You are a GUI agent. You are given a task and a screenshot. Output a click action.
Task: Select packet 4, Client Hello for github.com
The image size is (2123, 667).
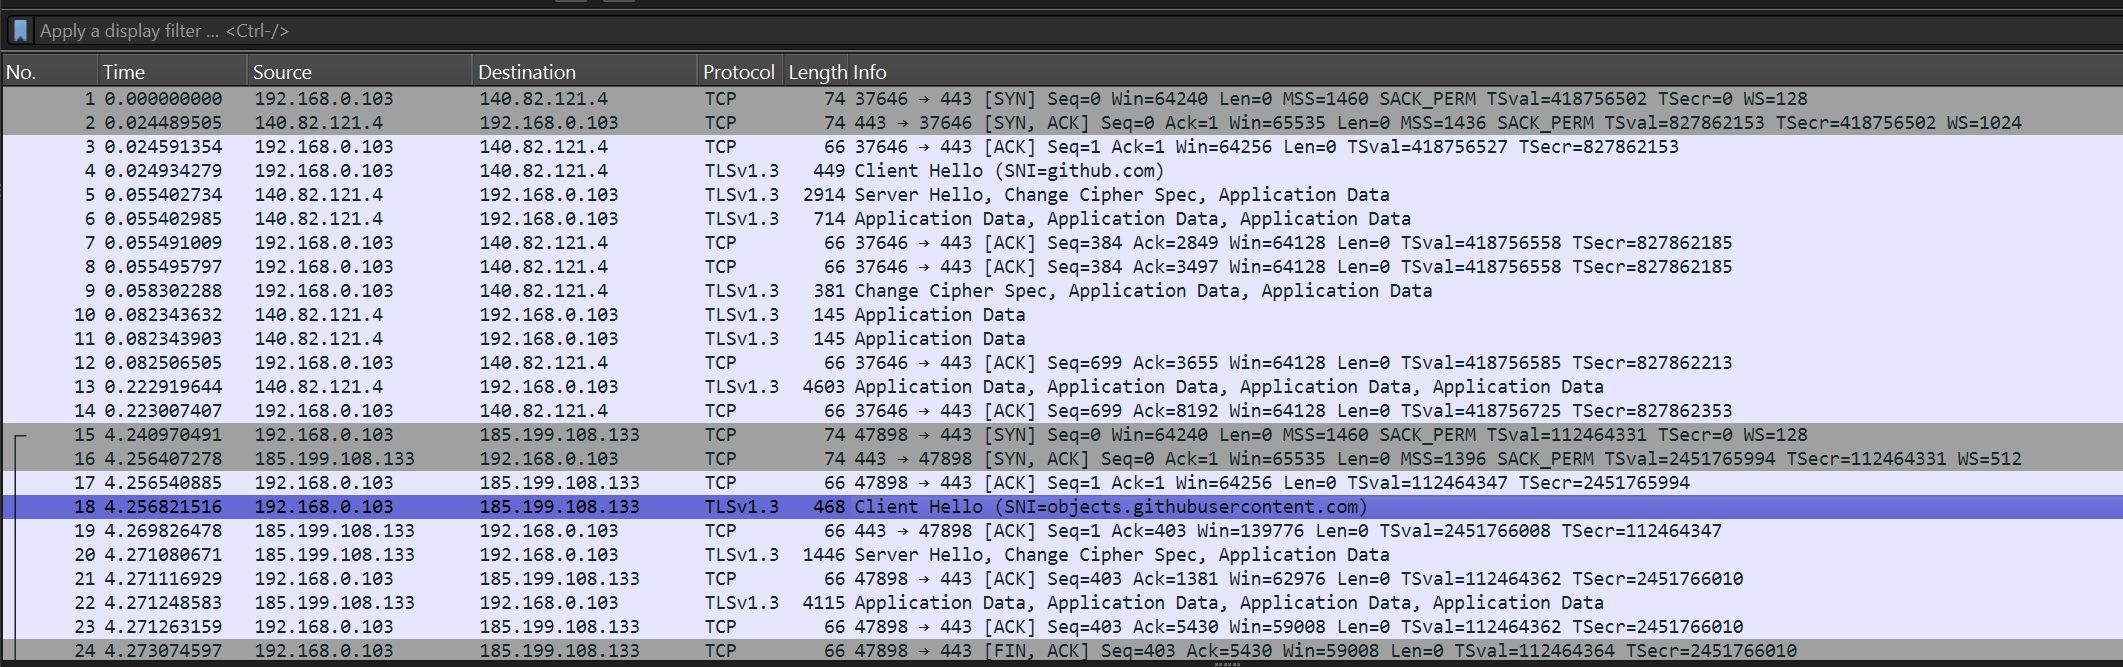[x=1000, y=171]
